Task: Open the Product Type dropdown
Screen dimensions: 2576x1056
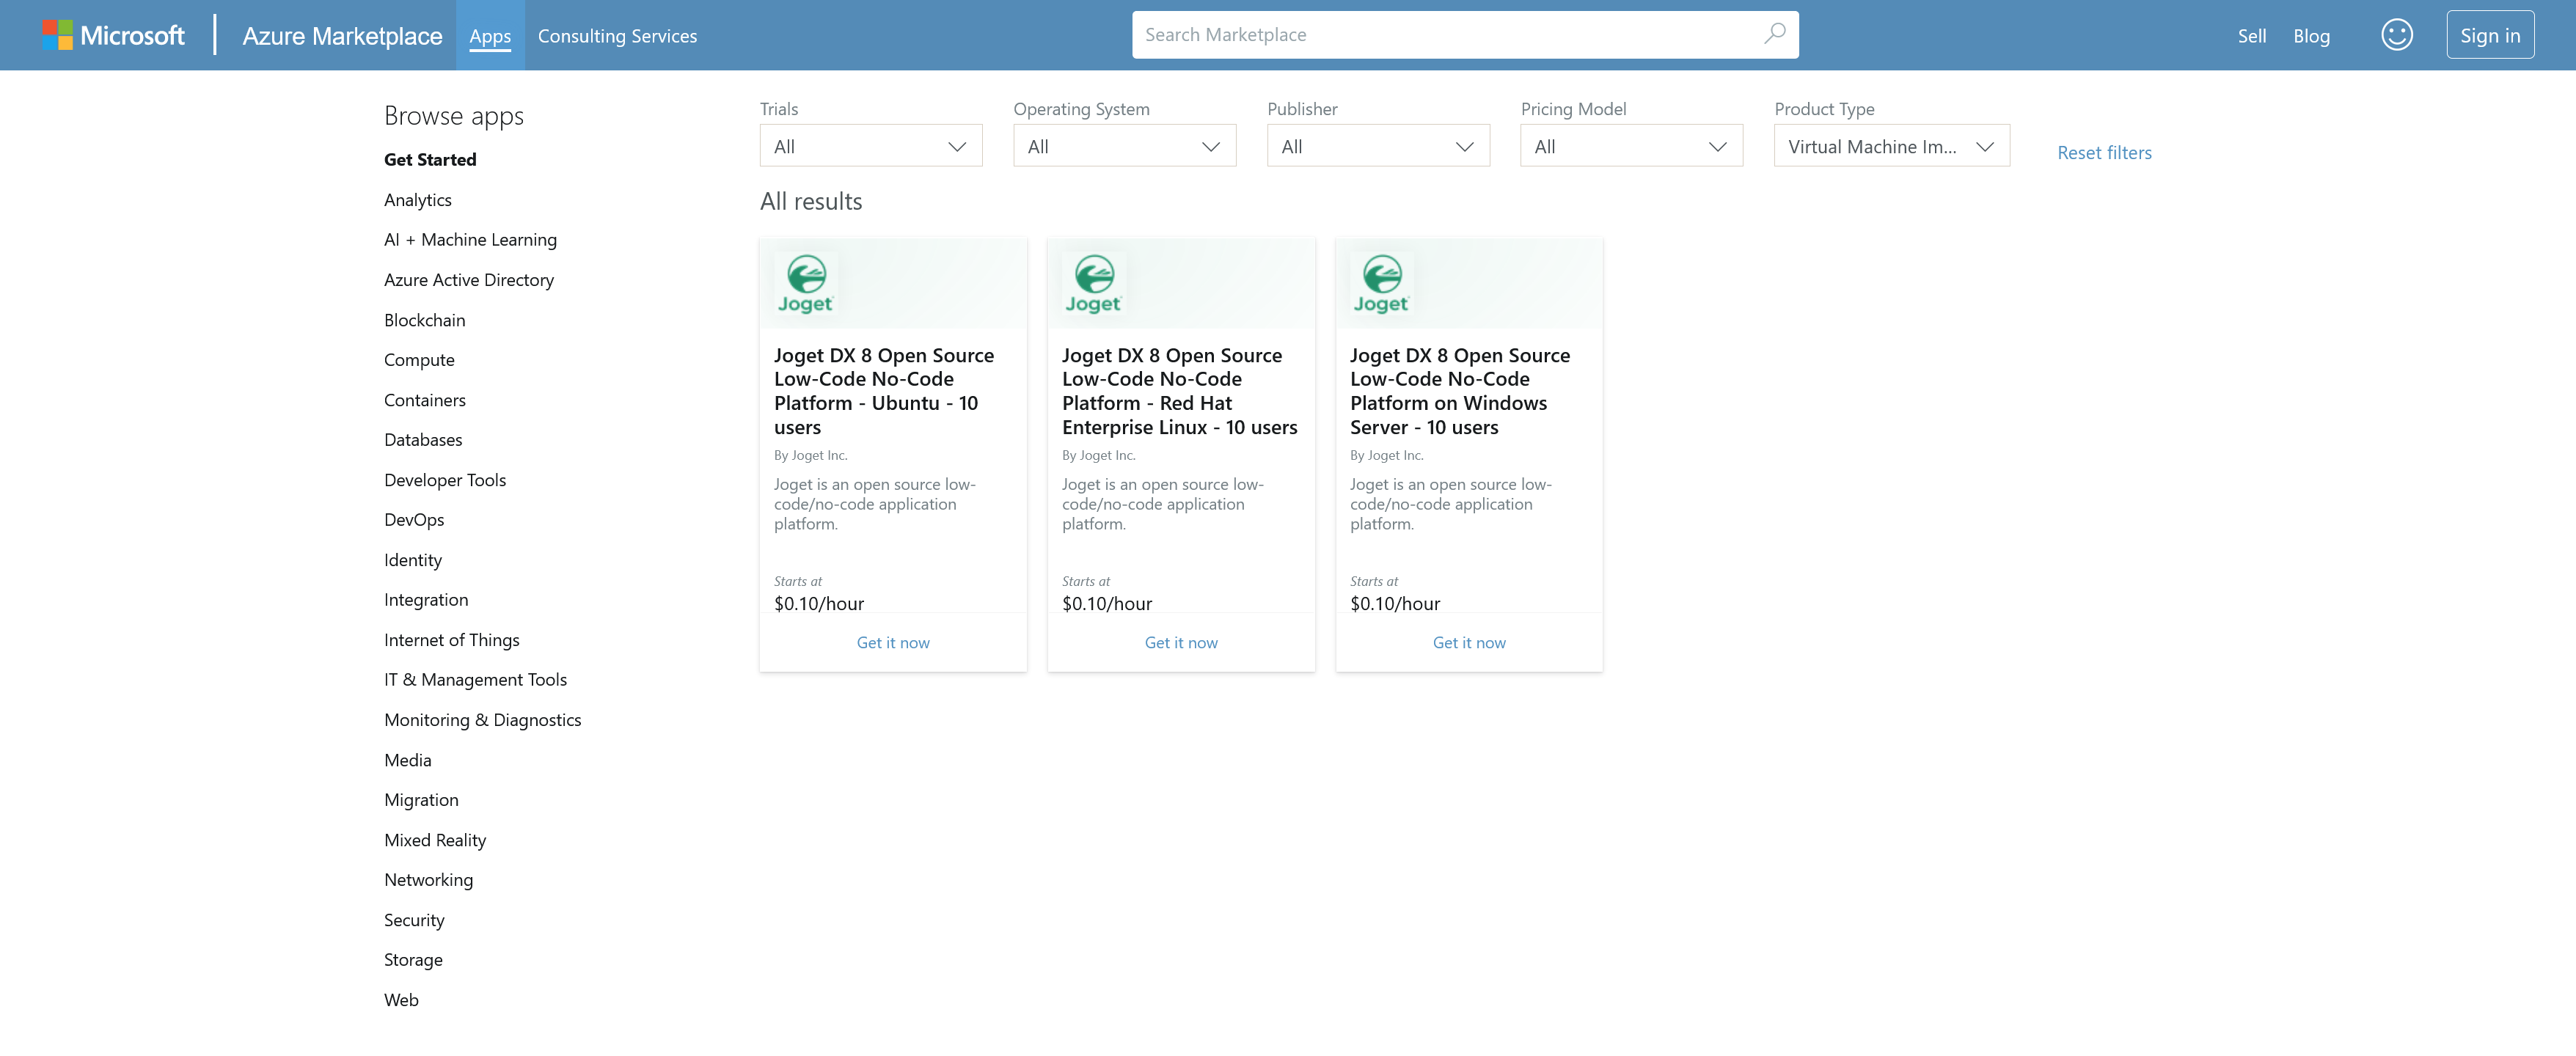Action: [x=1891, y=146]
